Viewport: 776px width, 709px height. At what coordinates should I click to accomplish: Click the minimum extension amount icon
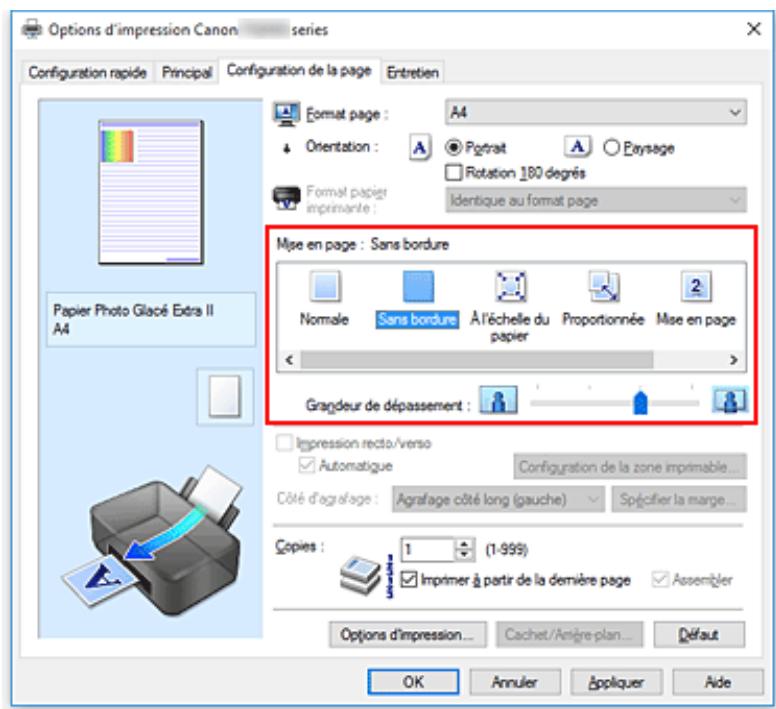coord(498,400)
